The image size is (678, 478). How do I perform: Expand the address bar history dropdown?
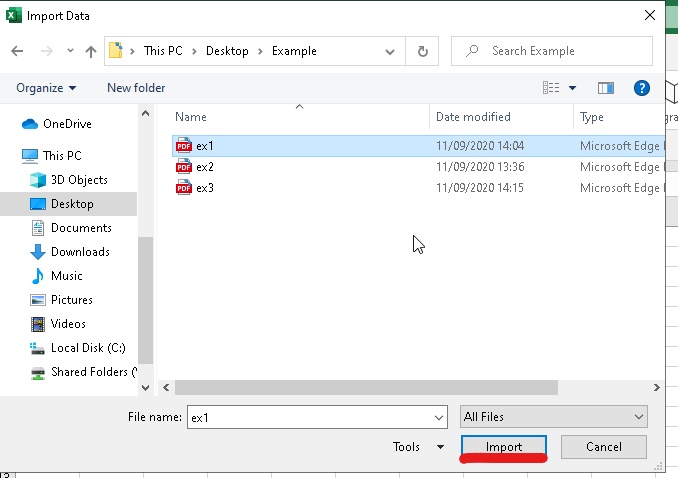390,52
